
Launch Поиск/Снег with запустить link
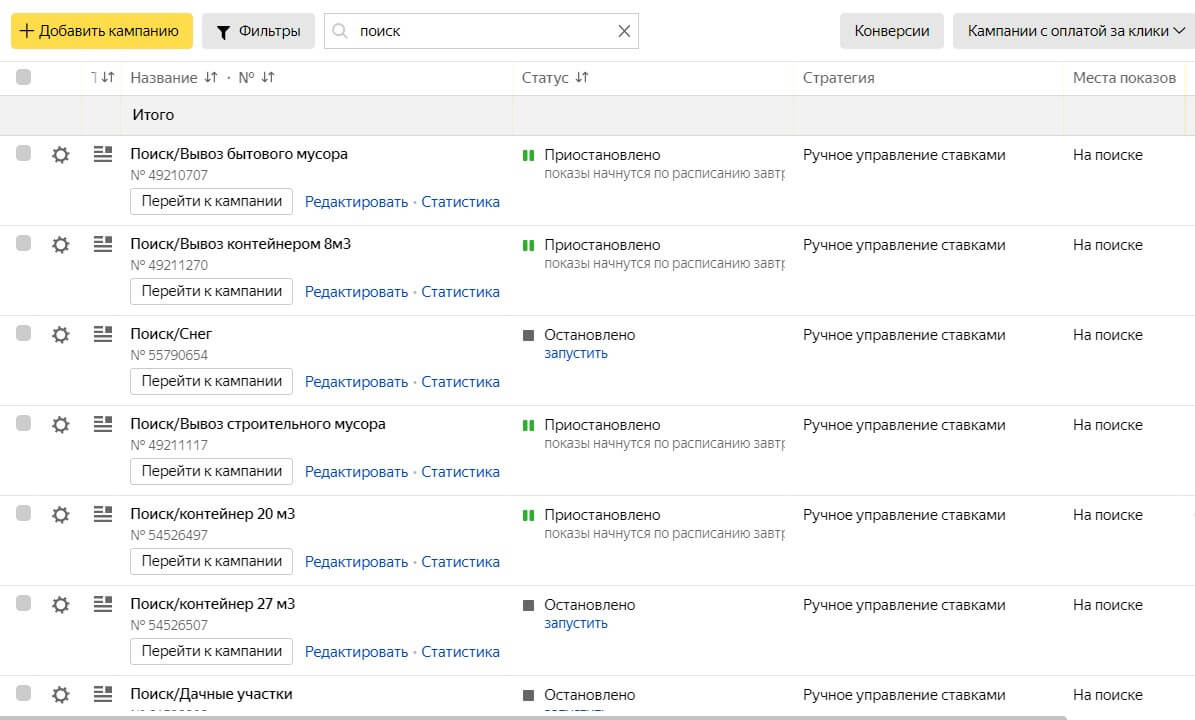(x=575, y=354)
